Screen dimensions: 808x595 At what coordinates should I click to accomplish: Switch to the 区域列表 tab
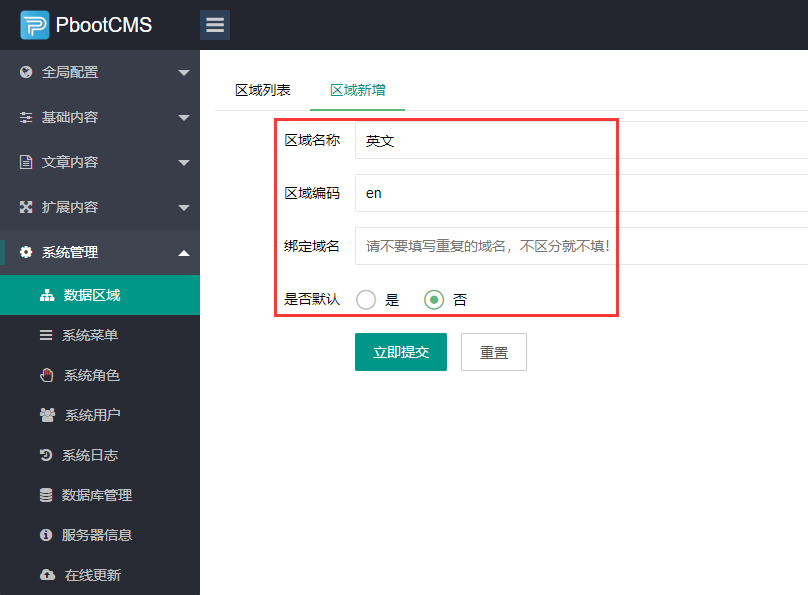[x=262, y=89]
